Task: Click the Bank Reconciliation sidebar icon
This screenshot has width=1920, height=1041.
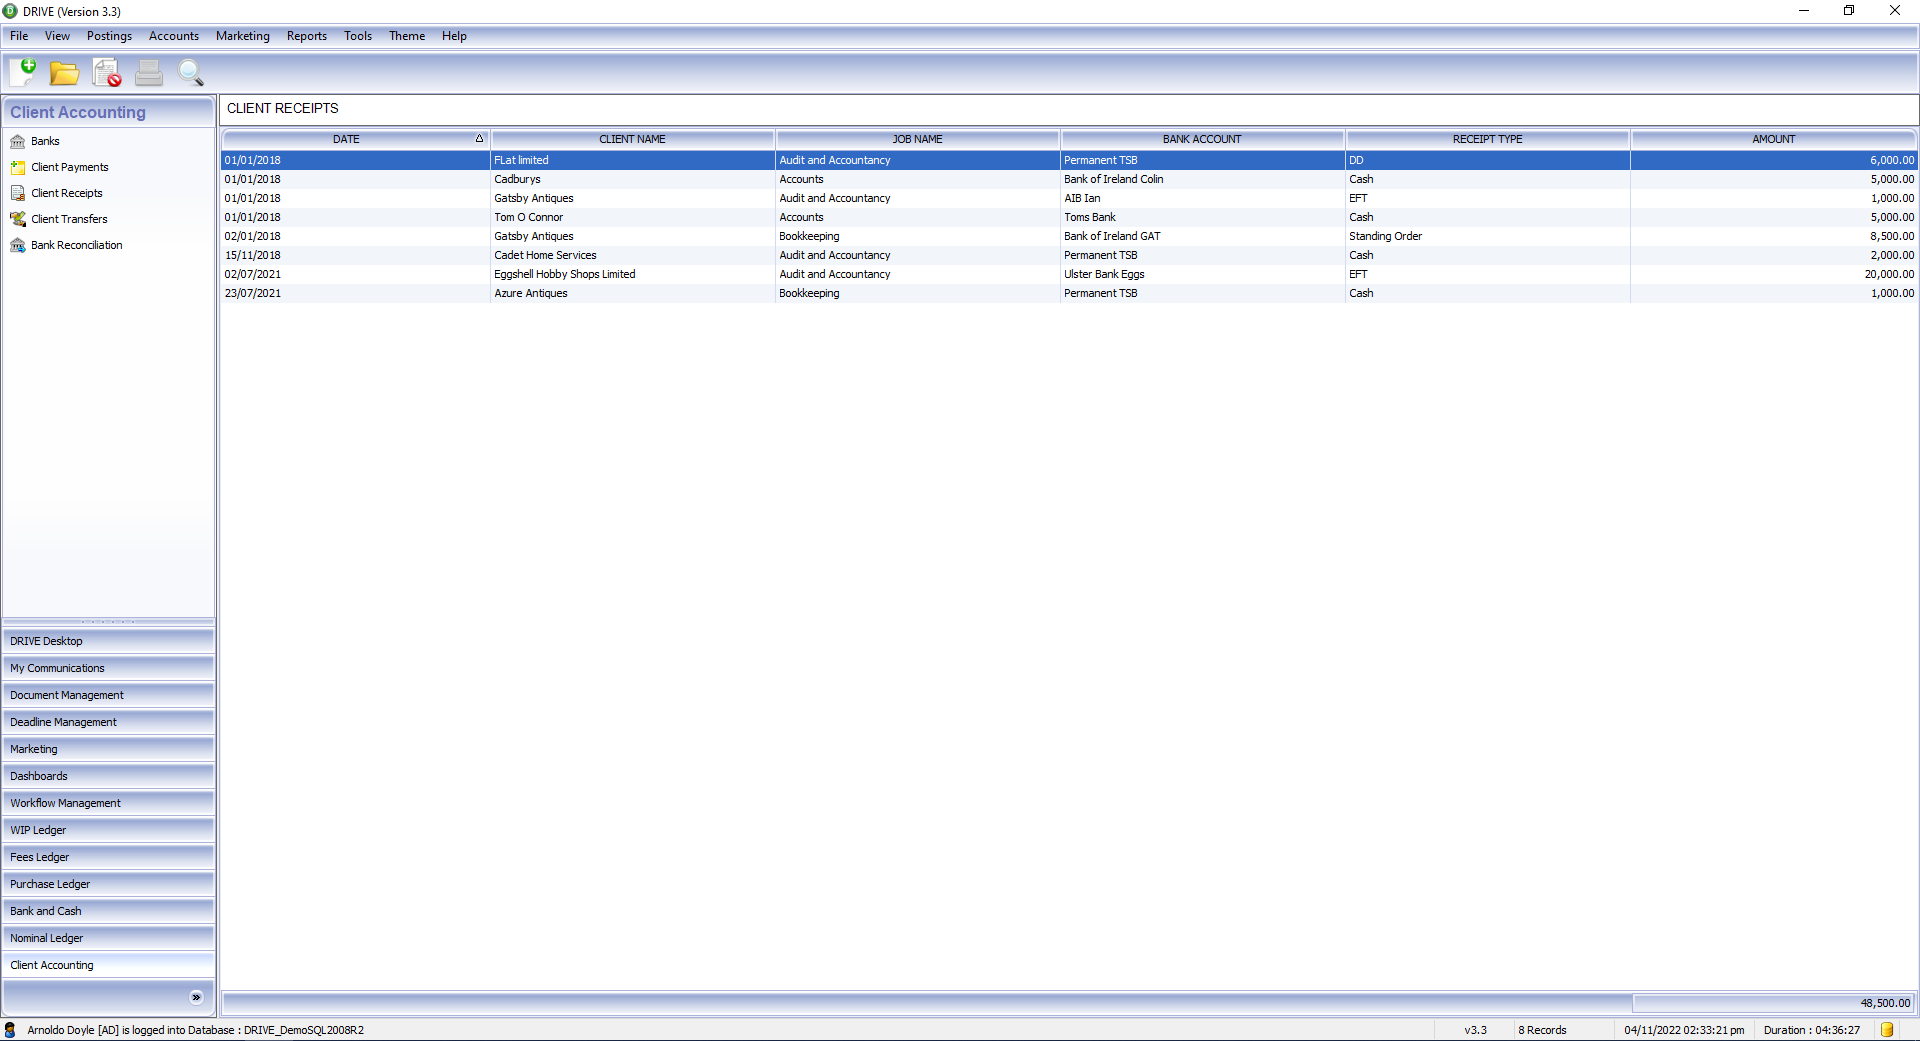Action: pyautogui.click(x=18, y=245)
